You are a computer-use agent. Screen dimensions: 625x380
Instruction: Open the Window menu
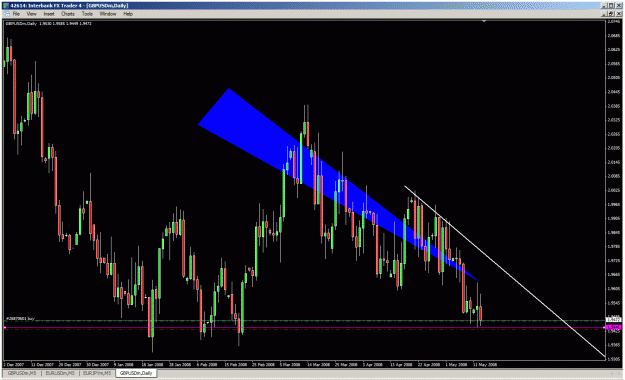pyautogui.click(x=108, y=14)
